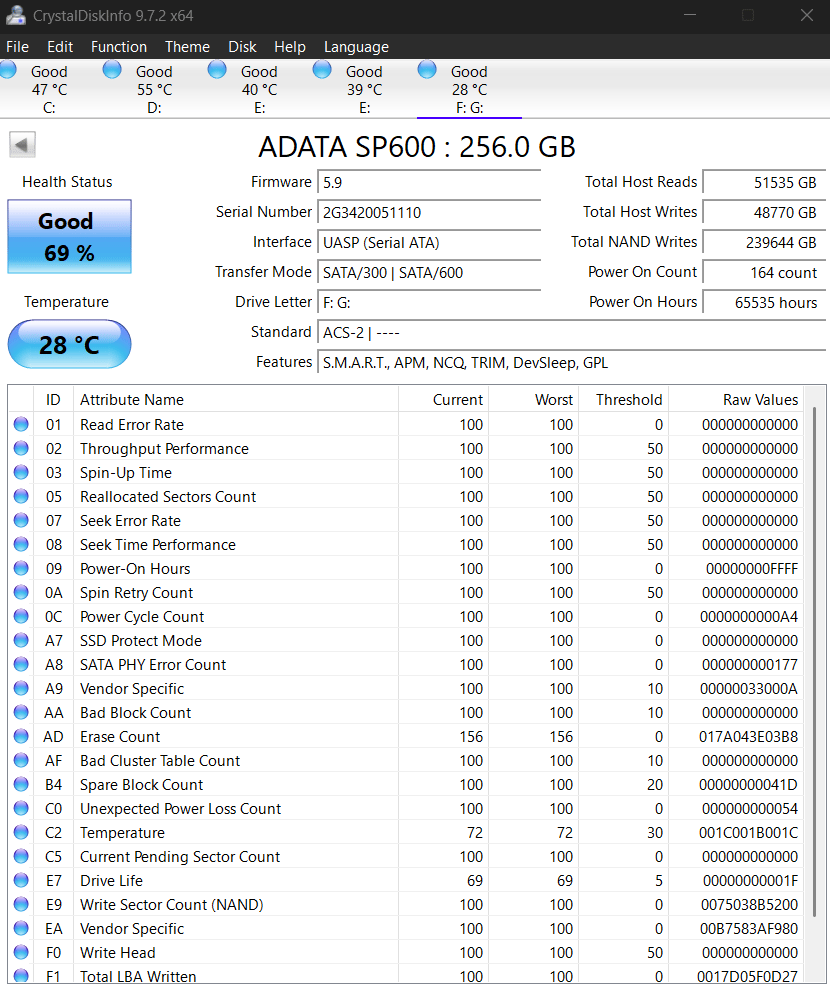Select the 39 °C E: disk orb
830x991 pixels.
[322, 69]
